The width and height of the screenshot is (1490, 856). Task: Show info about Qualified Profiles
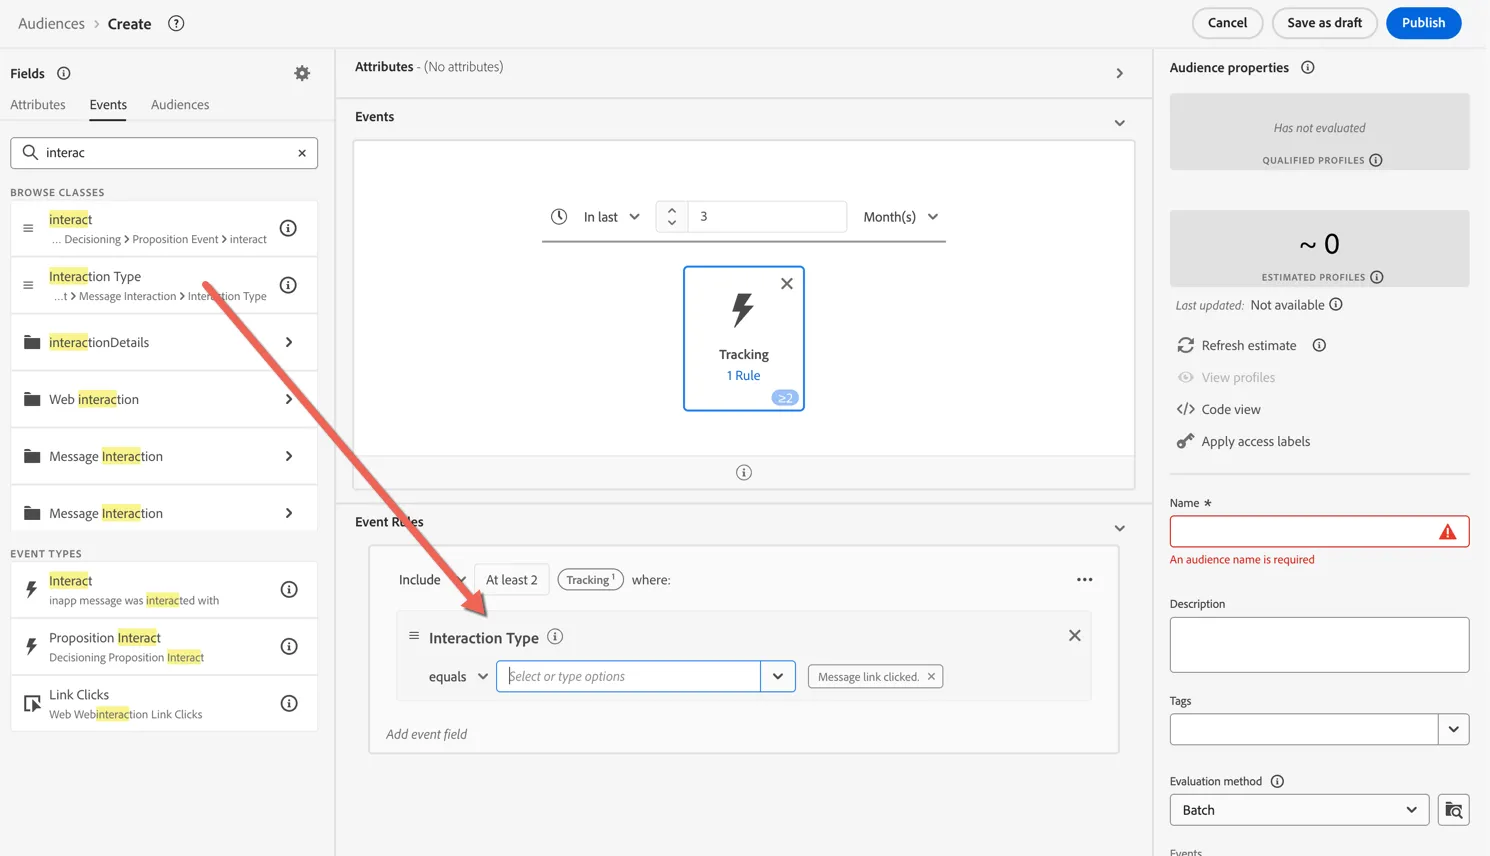point(1376,160)
